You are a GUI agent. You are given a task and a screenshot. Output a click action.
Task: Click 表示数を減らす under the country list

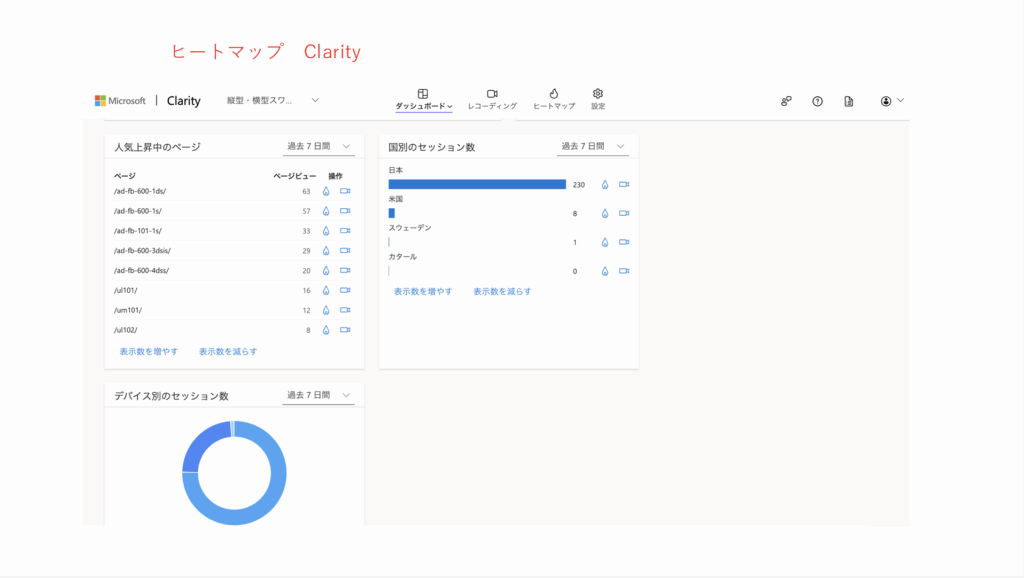click(x=502, y=292)
